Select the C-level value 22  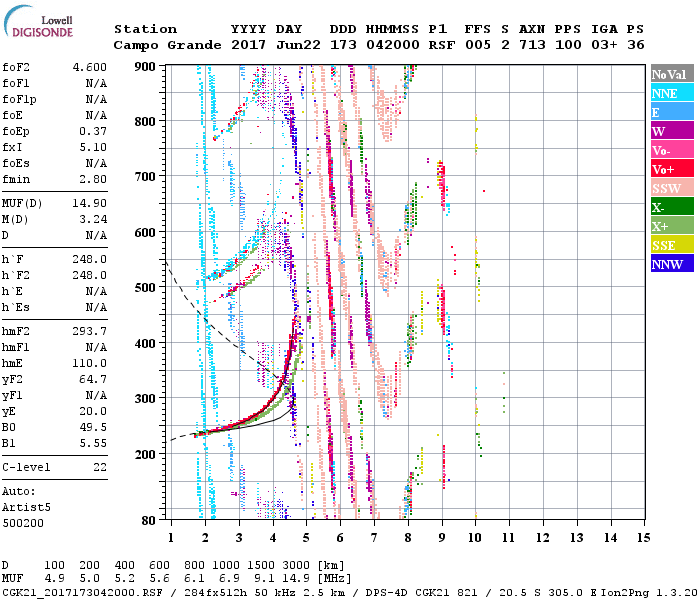tap(100, 467)
